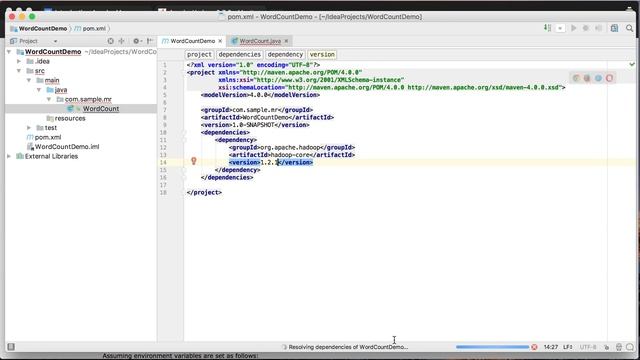
Task: Close the WordCountDemo editor tab
Action: [220, 41]
